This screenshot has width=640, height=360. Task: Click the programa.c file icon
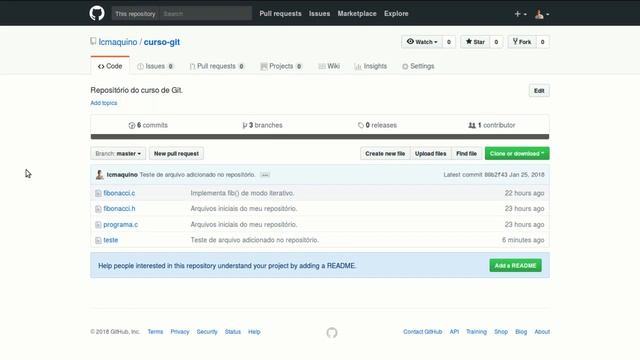pos(98,225)
